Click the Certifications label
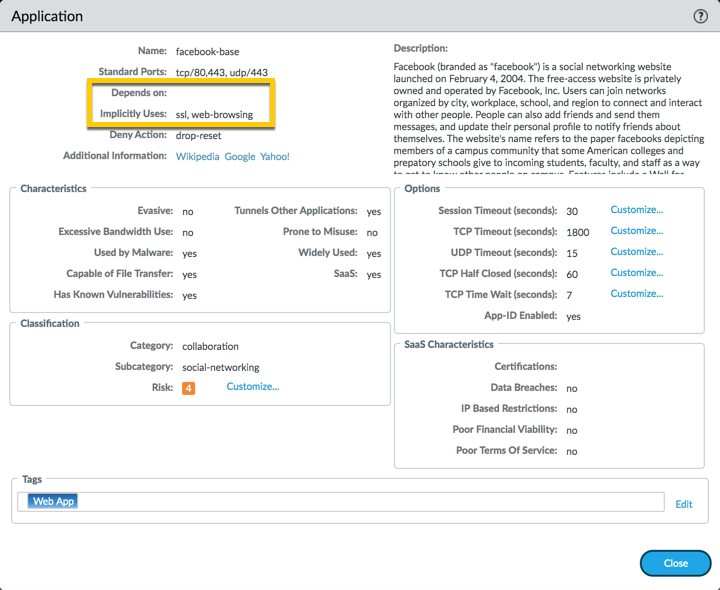Image resolution: width=720 pixels, height=590 pixels. pos(525,366)
